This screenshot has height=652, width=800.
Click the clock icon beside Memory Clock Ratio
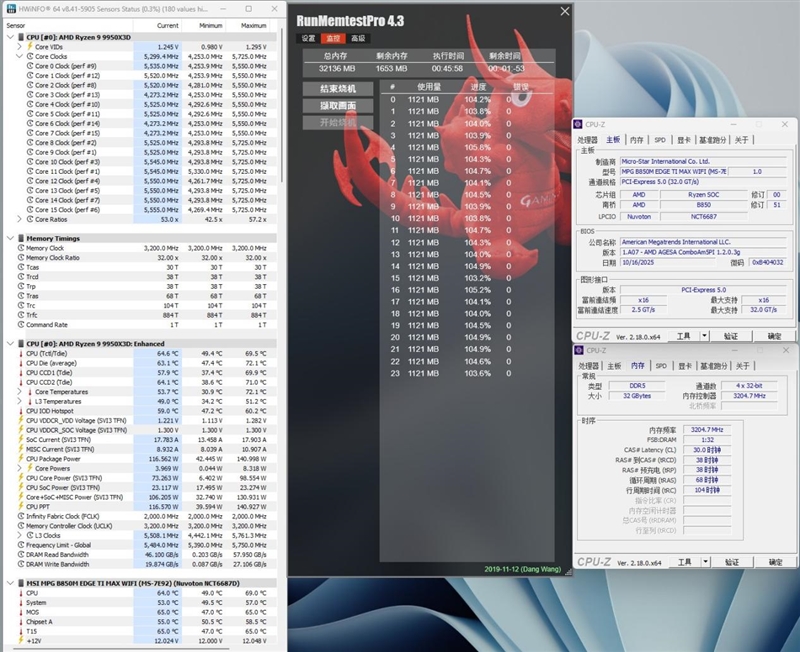(x=21, y=257)
